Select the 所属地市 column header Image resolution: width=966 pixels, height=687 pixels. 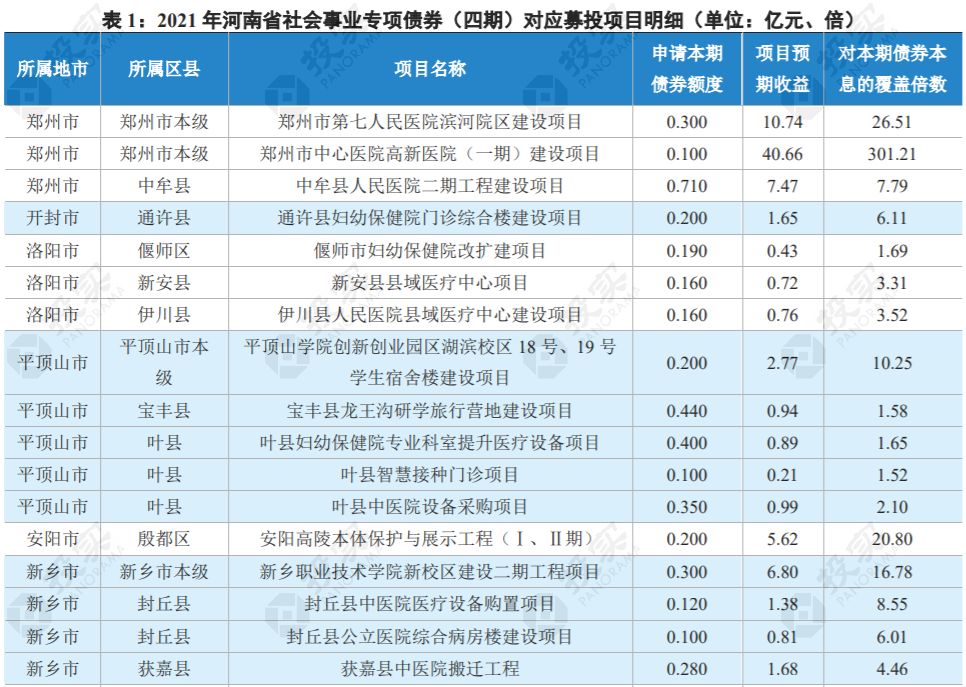(52, 68)
